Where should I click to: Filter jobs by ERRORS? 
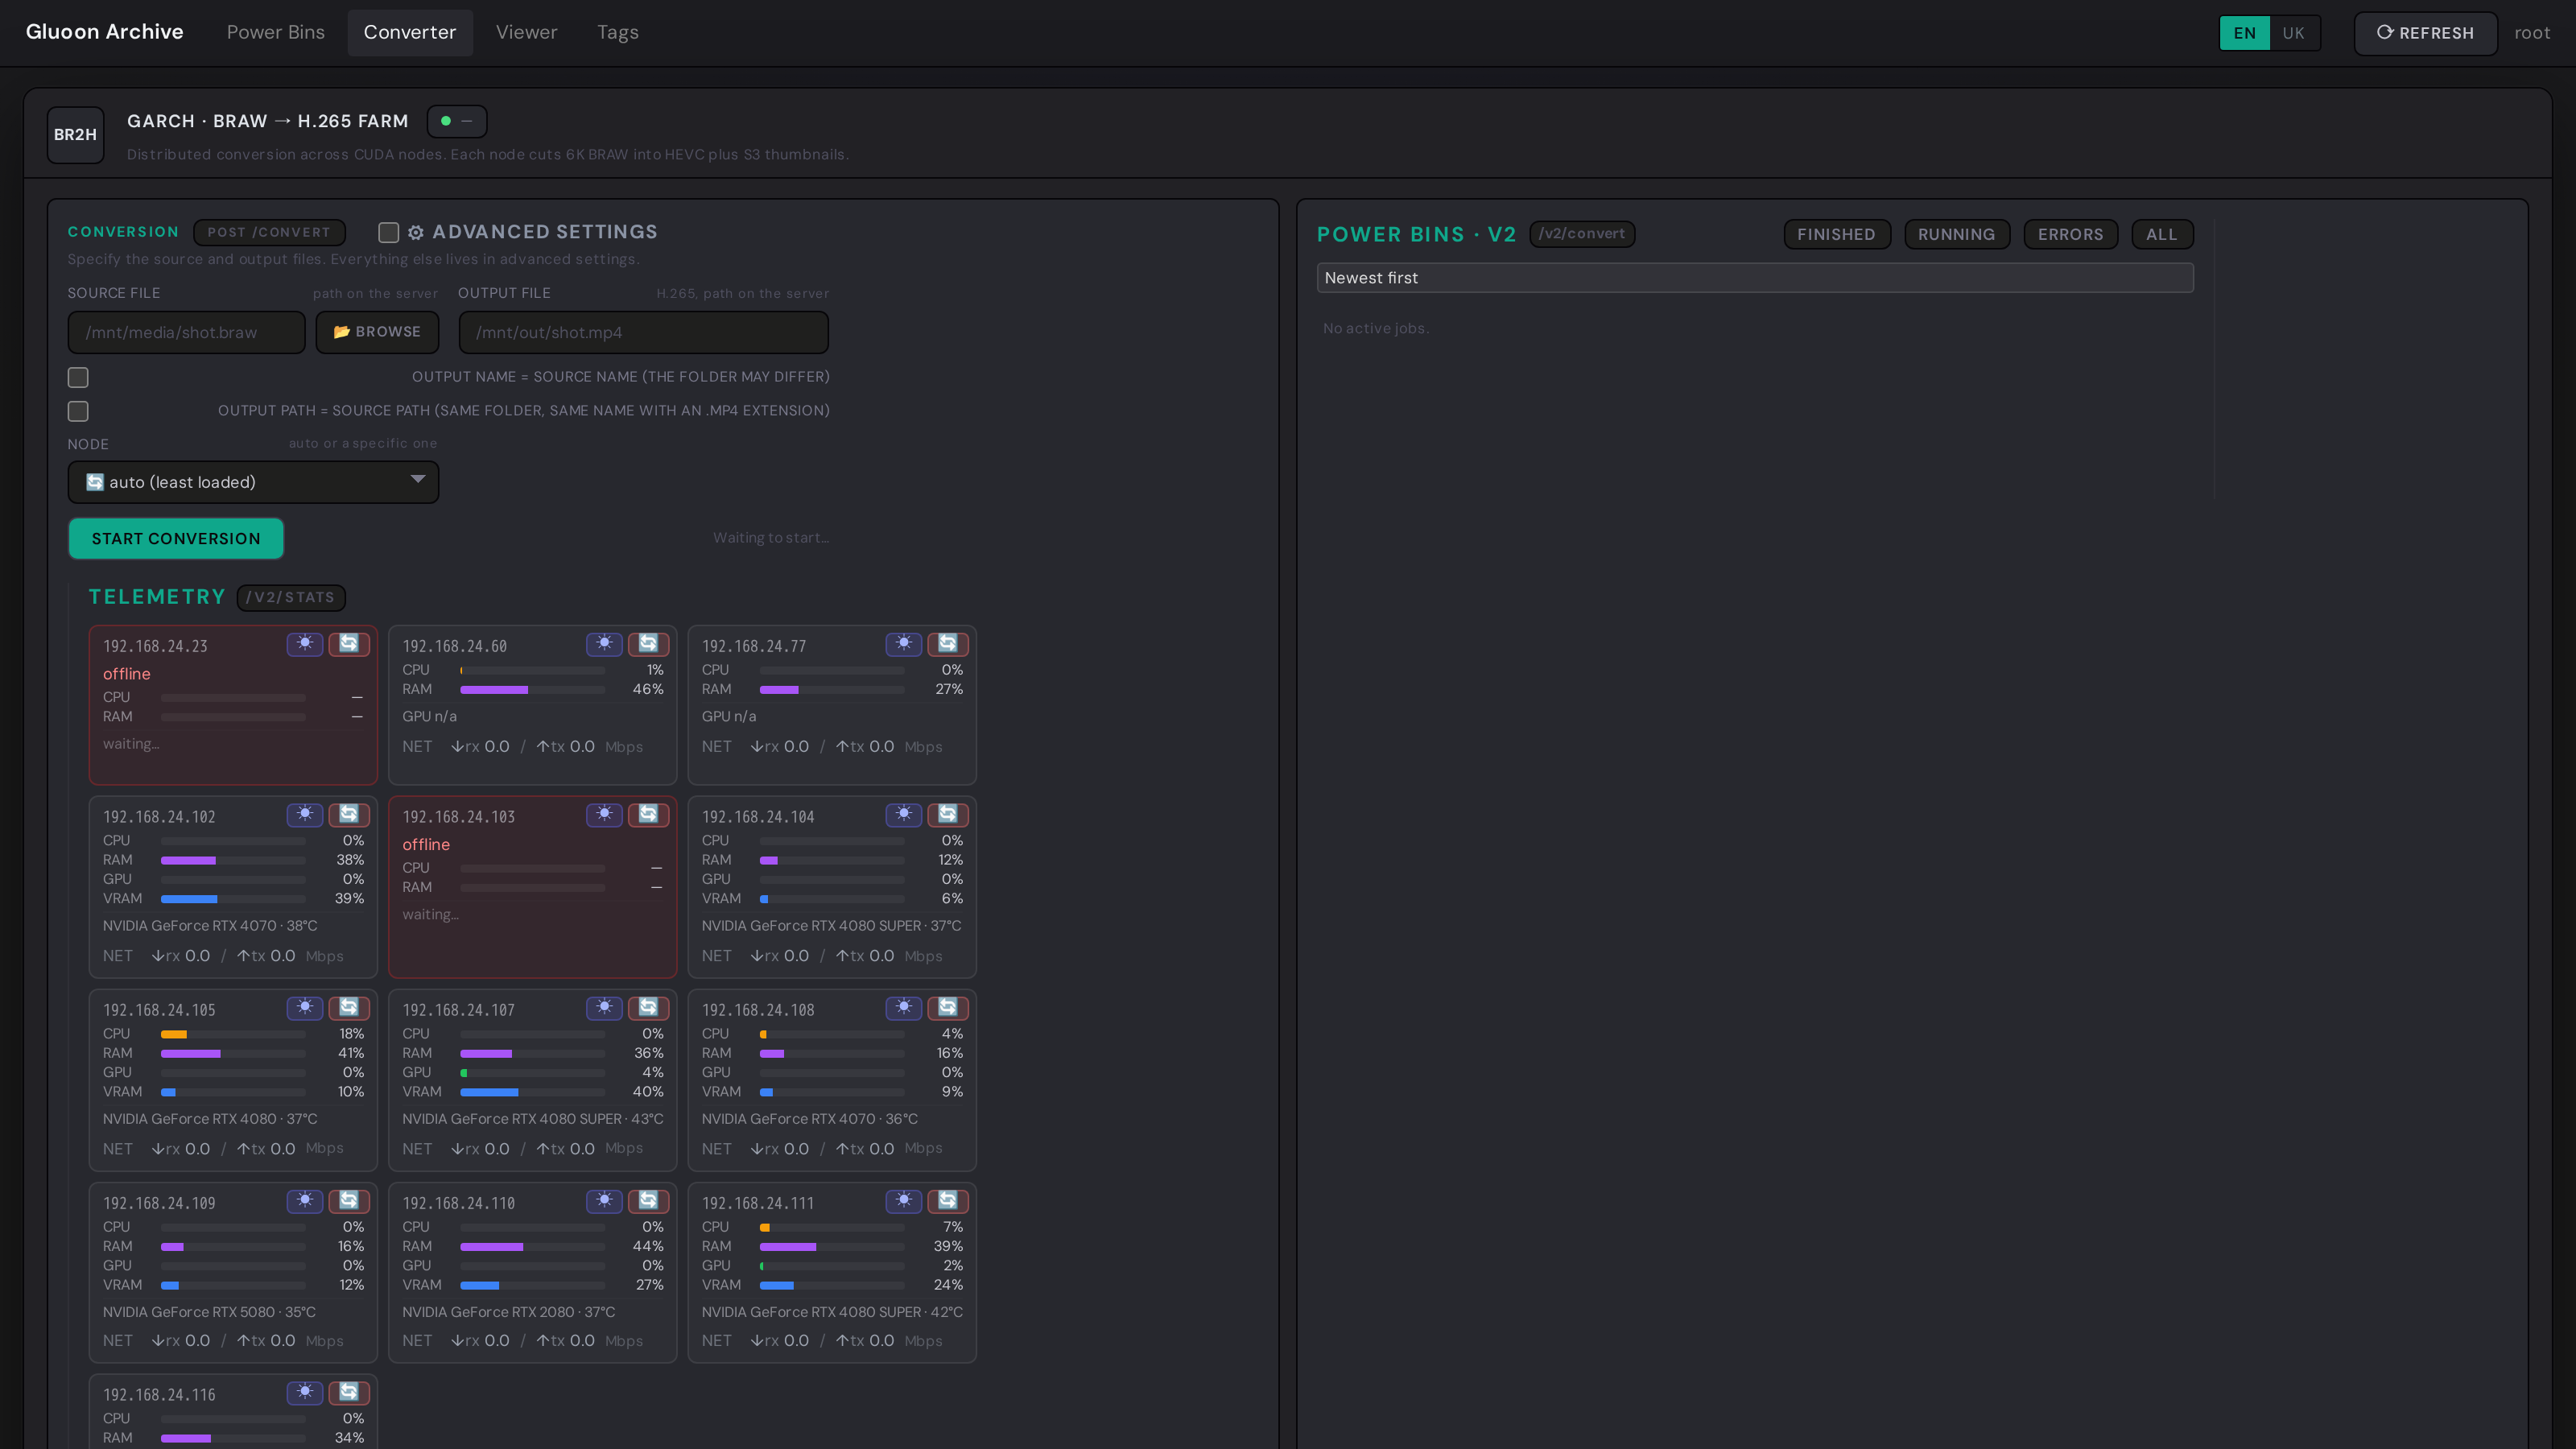(x=2071, y=234)
